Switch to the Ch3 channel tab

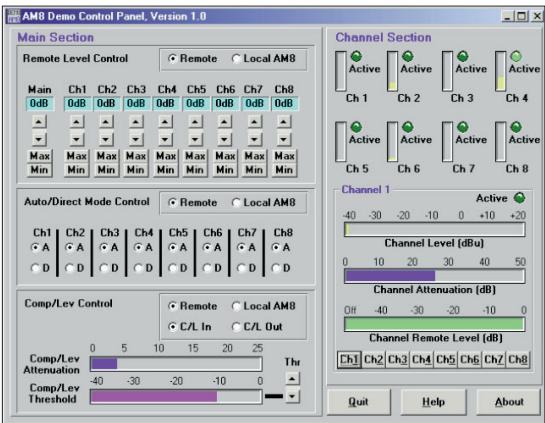(397, 359)
